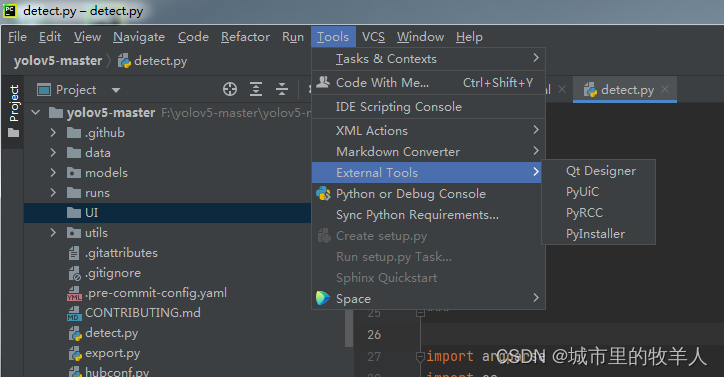Image resolution: width=724 pixels, height=377 pixels.
Task: Toggle the vertical Project tool window button
Action: pos(13,111)
